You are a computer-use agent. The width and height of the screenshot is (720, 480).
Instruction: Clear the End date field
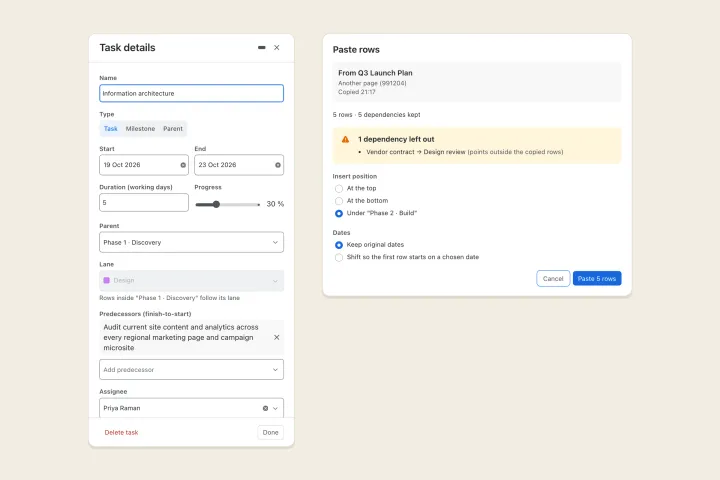tap(278, 165)
